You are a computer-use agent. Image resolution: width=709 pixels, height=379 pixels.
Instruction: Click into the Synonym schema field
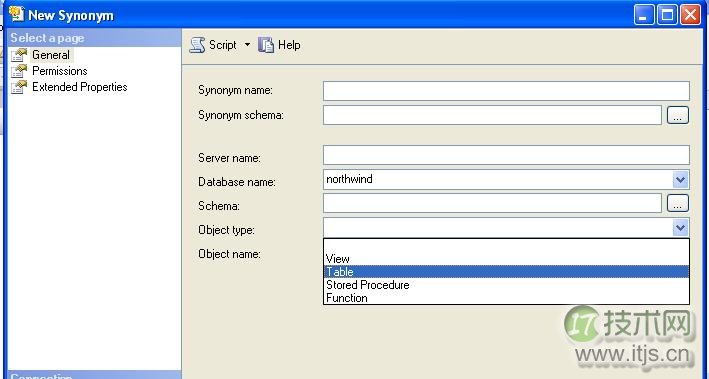(x=492, y=115)
